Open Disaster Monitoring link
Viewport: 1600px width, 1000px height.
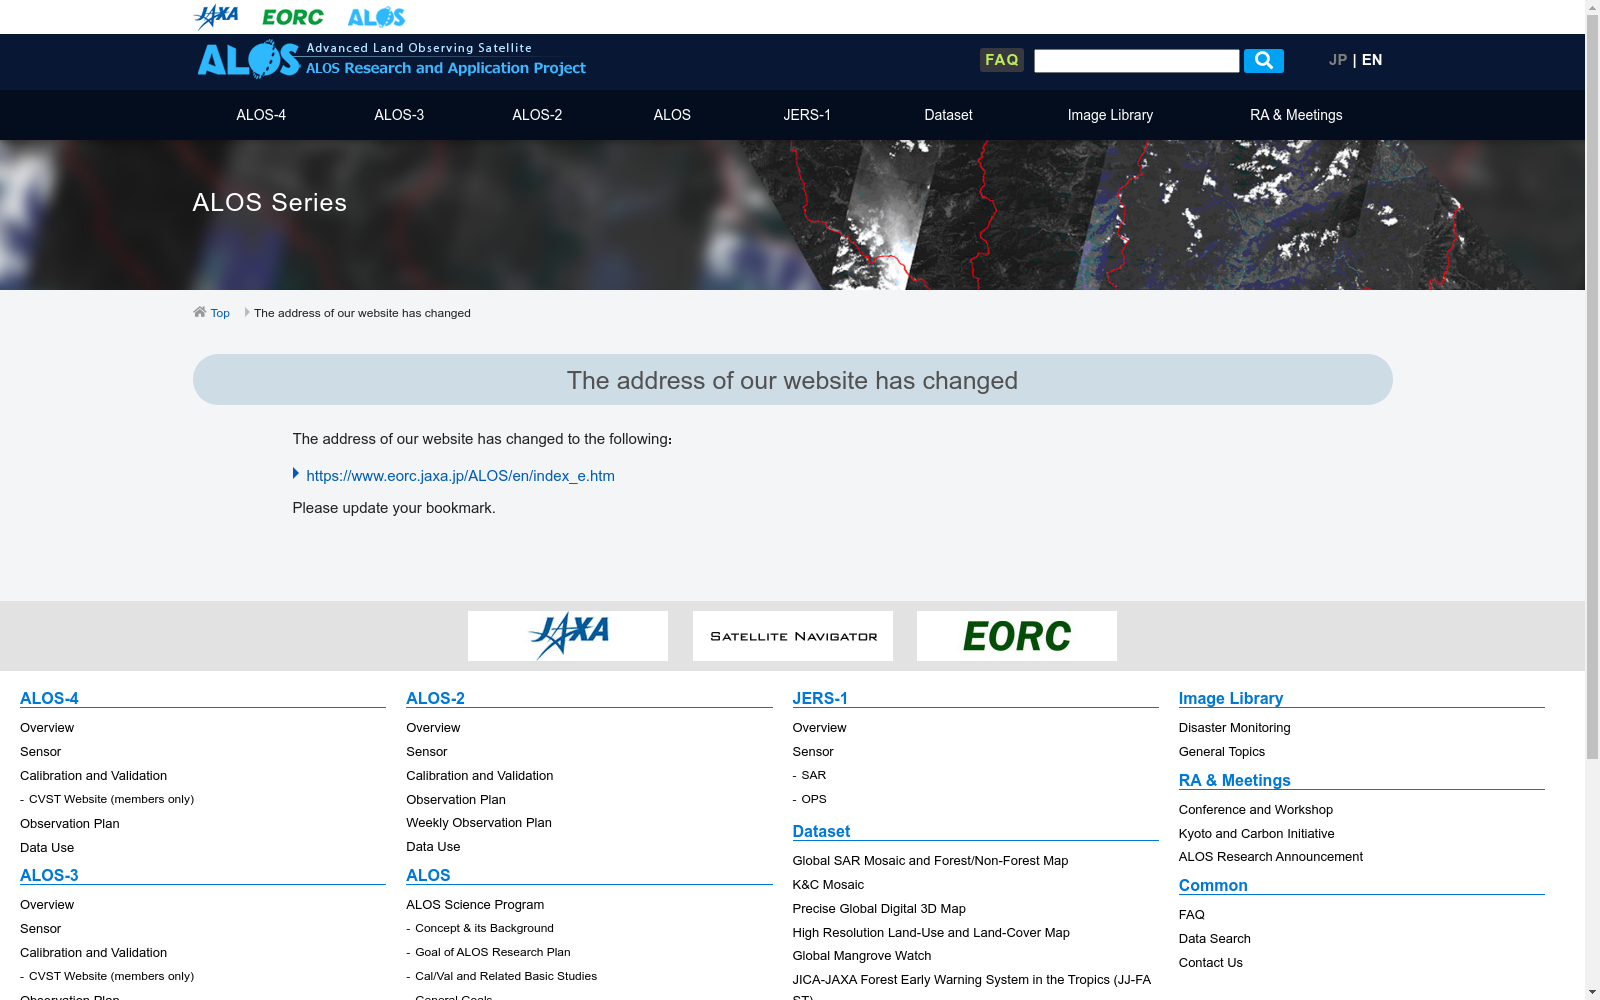(x=1234, y=727)
